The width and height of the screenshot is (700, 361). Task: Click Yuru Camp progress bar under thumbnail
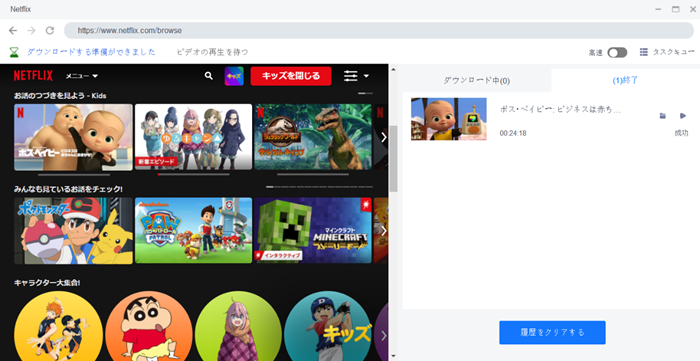click(193, 174)
